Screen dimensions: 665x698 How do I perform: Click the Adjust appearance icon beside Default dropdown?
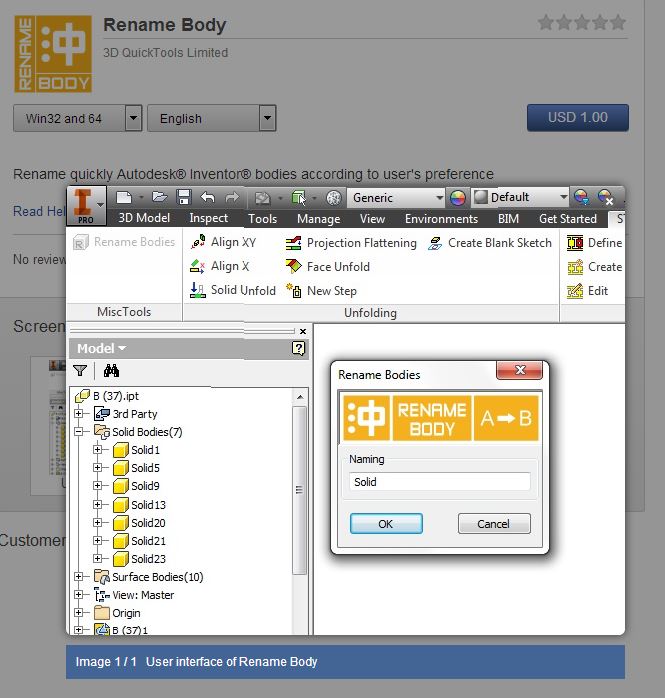[581, 197]
